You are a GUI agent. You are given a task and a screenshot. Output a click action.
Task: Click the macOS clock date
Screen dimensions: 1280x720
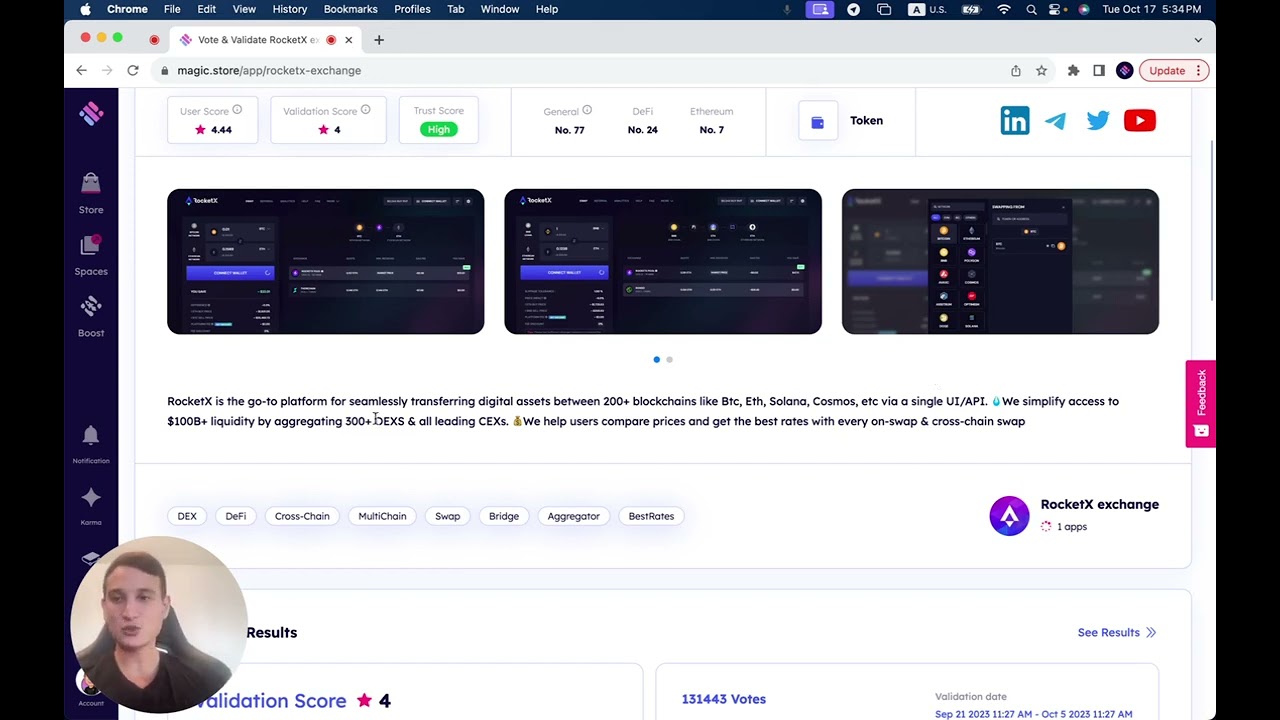1152,9
